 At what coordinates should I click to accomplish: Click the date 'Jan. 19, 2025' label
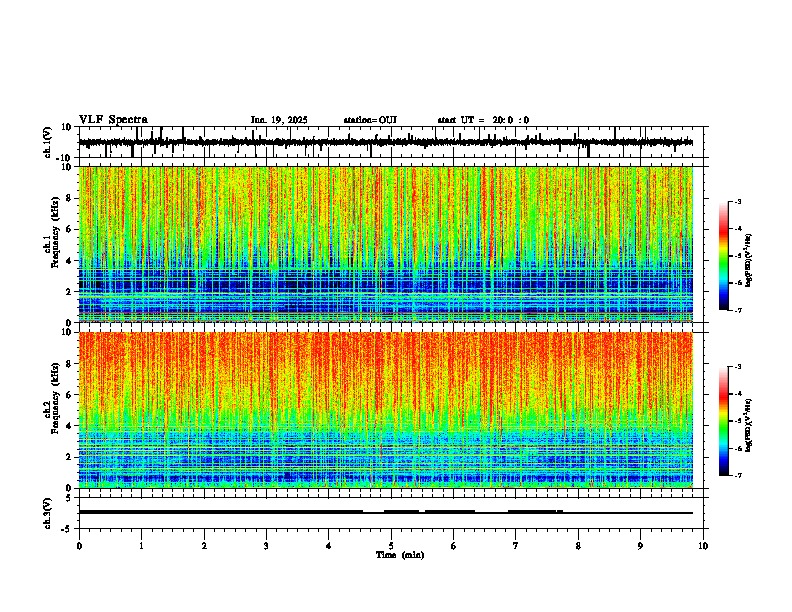[x=279, y=120]
